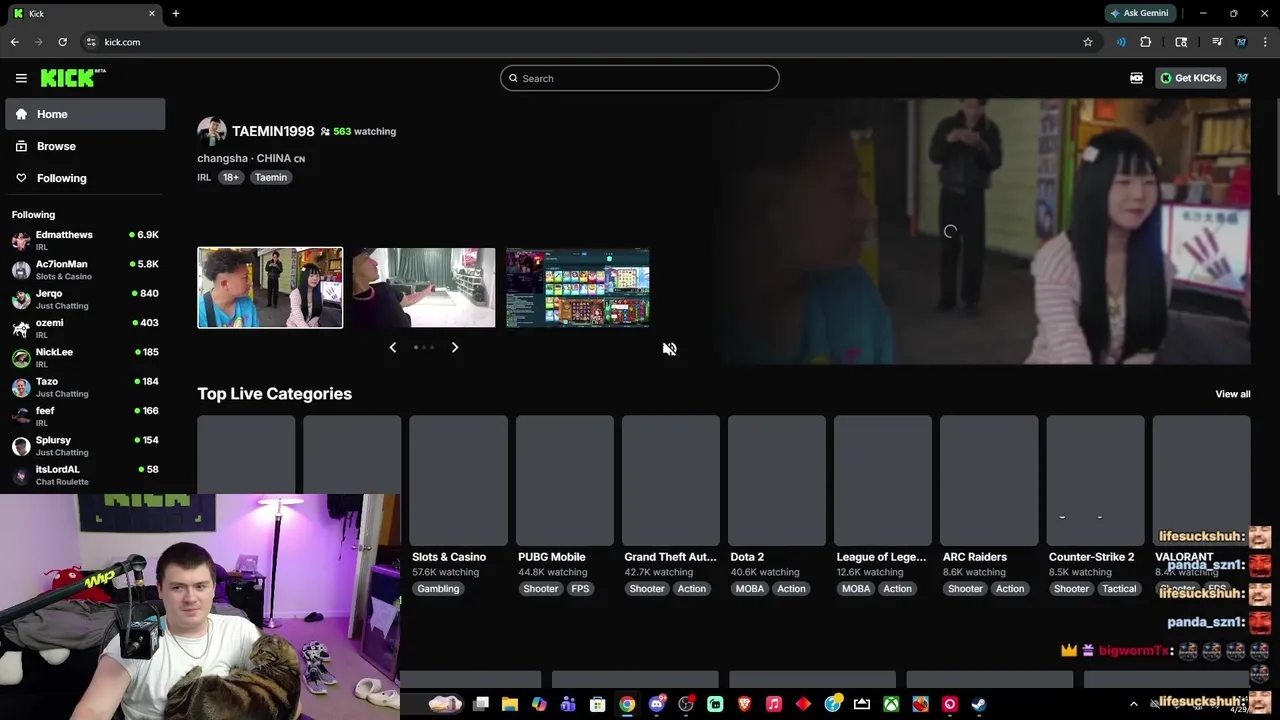
Task: Select the Home sidebar item
Action: (x=85, y=114)
